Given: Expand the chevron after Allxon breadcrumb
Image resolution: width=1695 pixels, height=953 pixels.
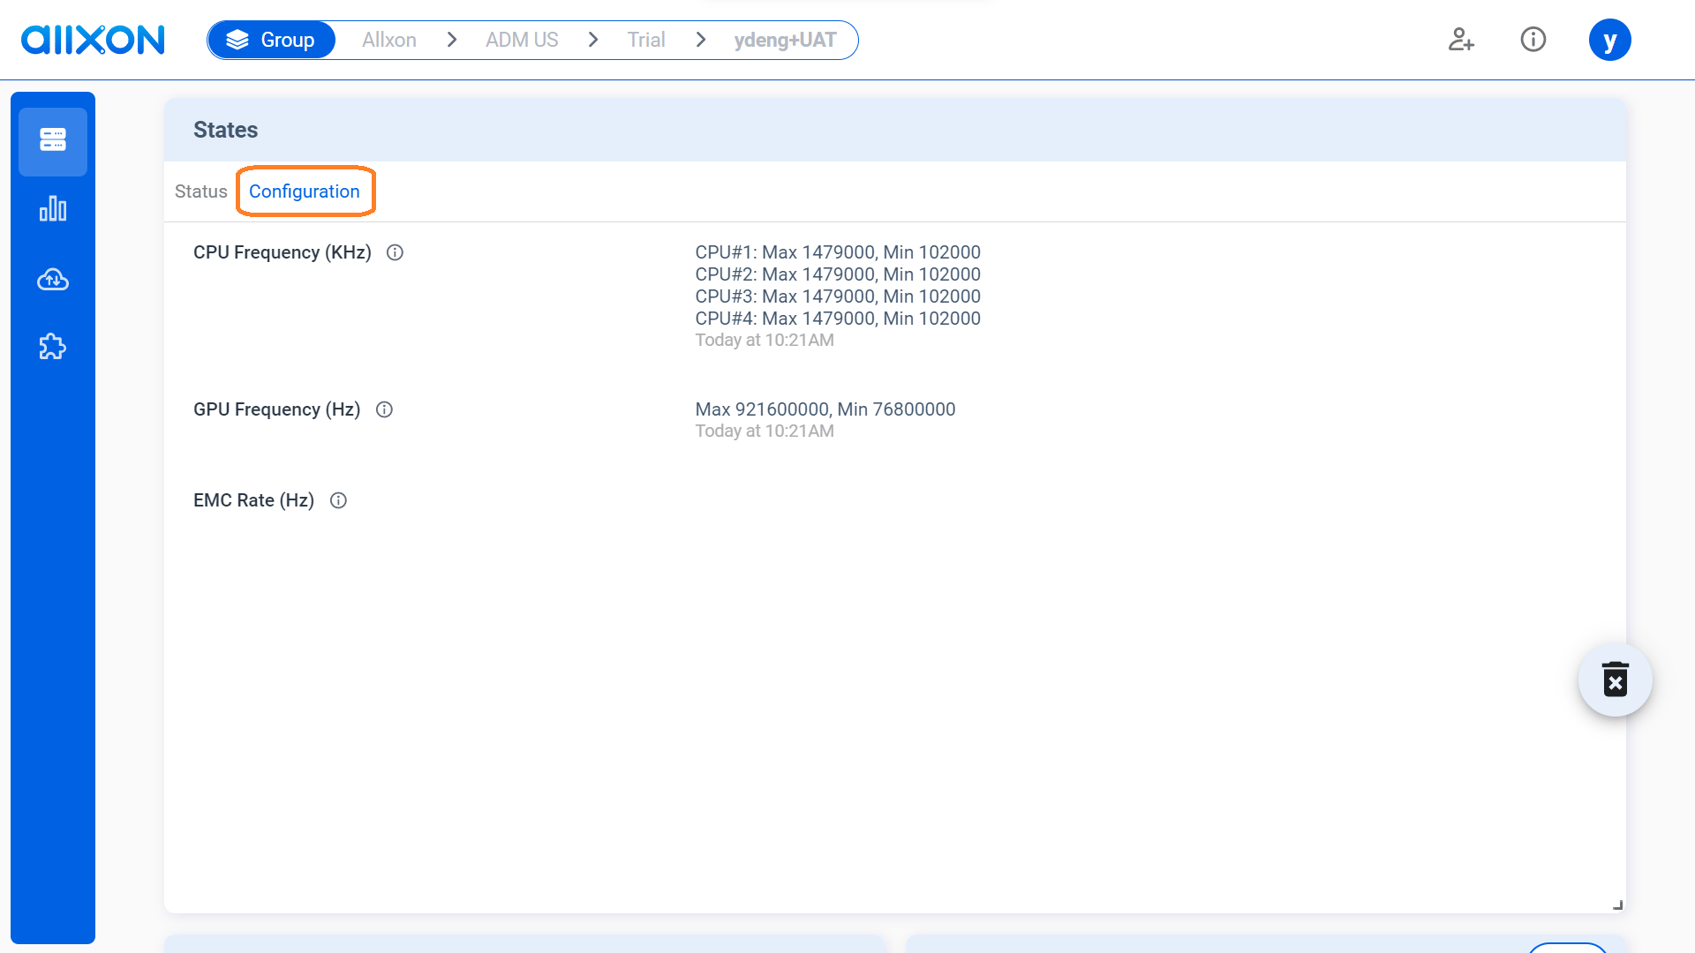Looking at the screenshot, I should click(452, 39).
